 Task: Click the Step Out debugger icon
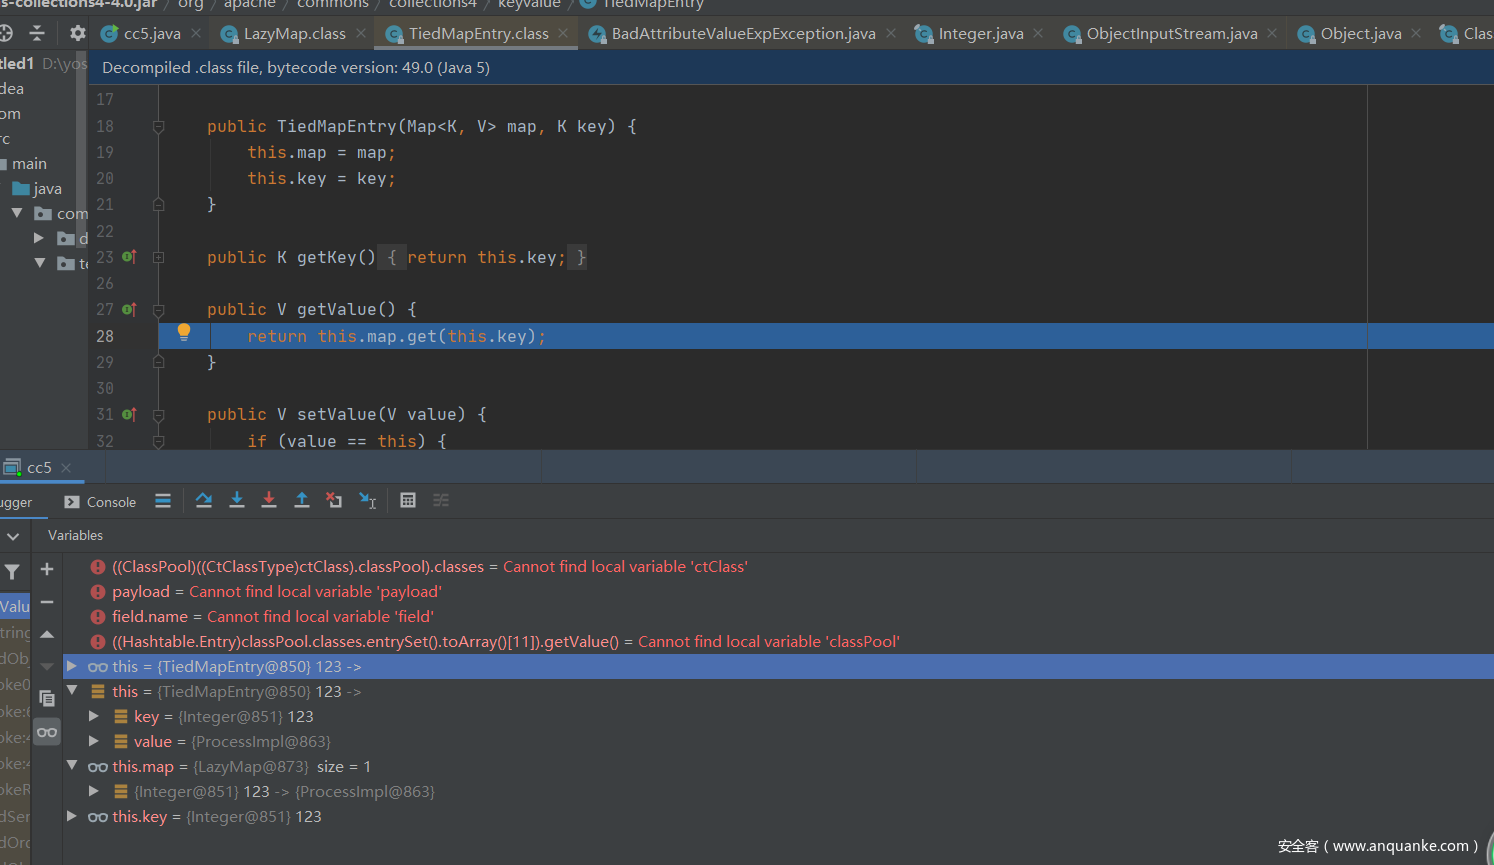pyautogui.click(x=301, y=501)
